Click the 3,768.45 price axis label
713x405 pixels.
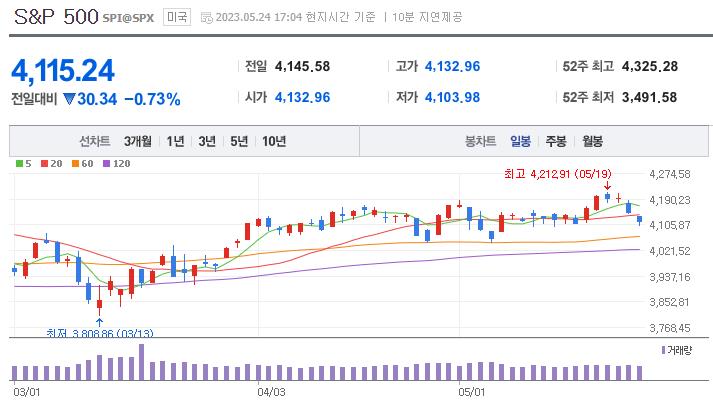(670, 328)
